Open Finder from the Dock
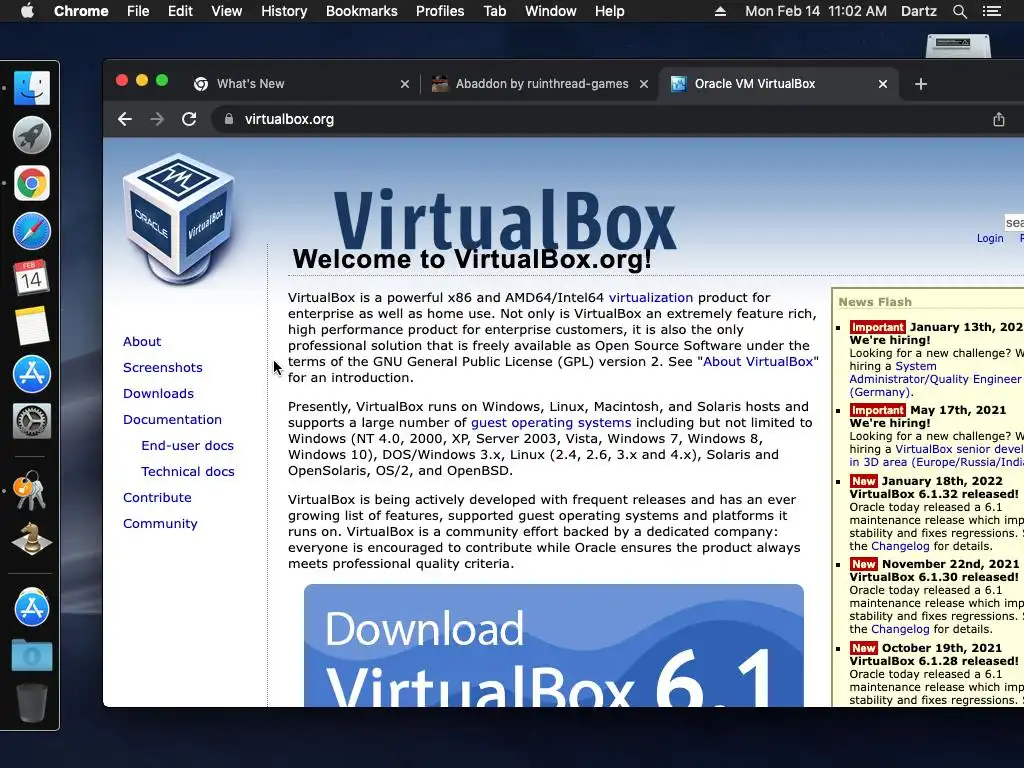 point(31,88)
